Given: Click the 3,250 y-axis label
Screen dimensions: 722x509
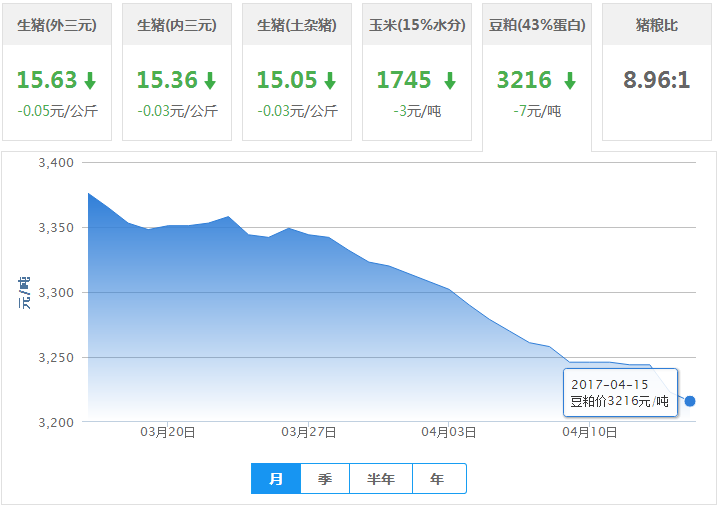Looking at the screenshot, I should click(x=56, y=357).
